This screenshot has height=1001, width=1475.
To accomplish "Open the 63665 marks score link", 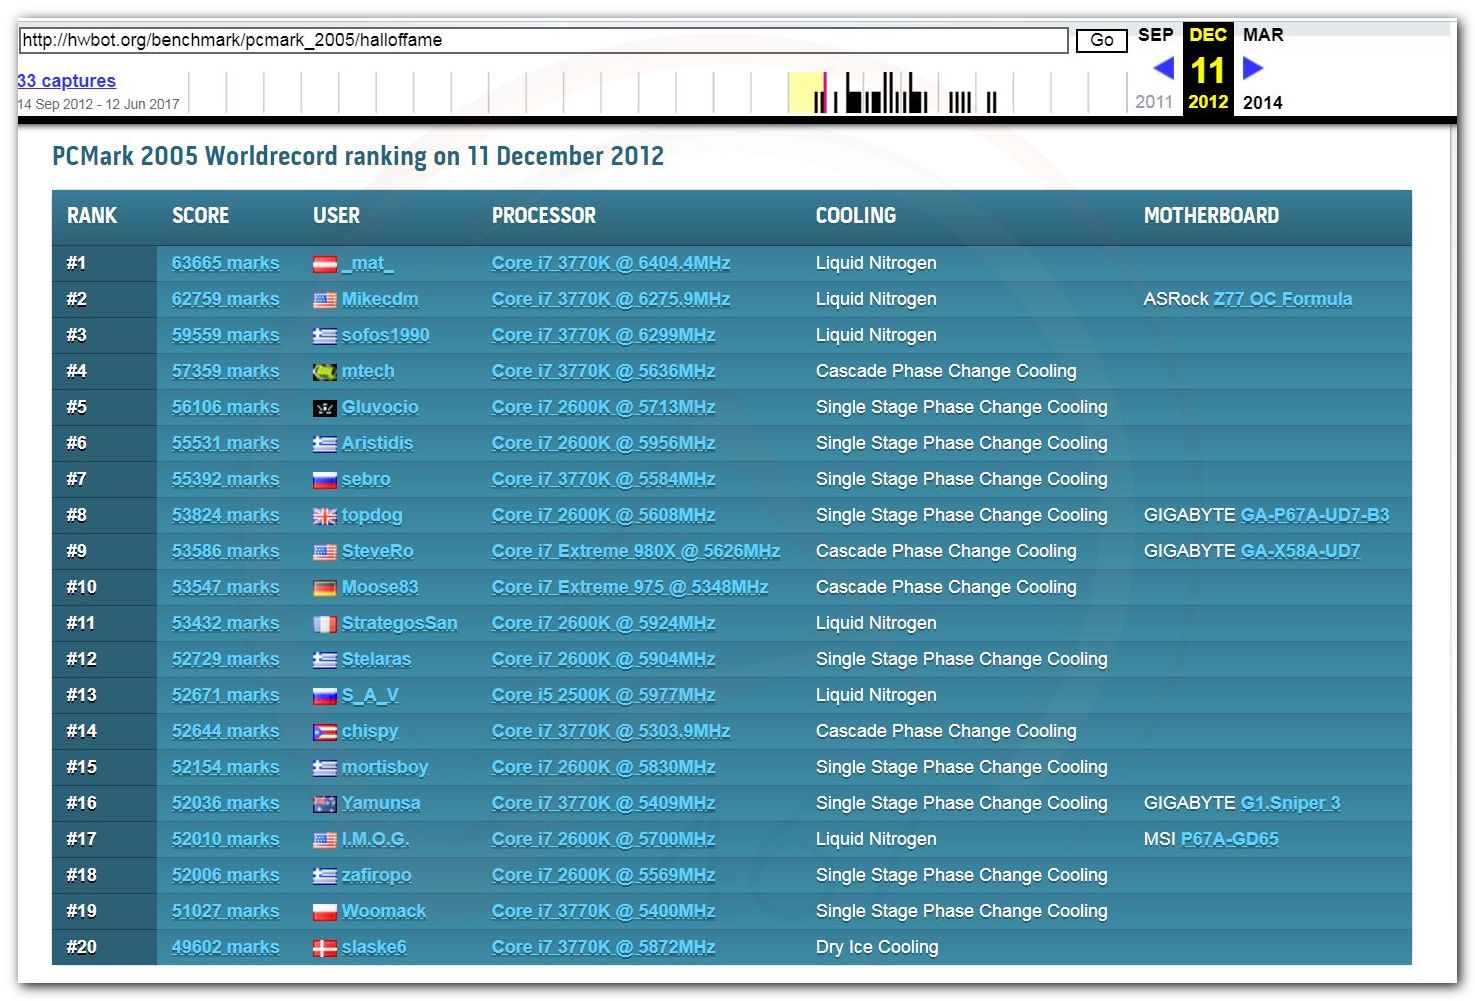I will click(225, 263).
